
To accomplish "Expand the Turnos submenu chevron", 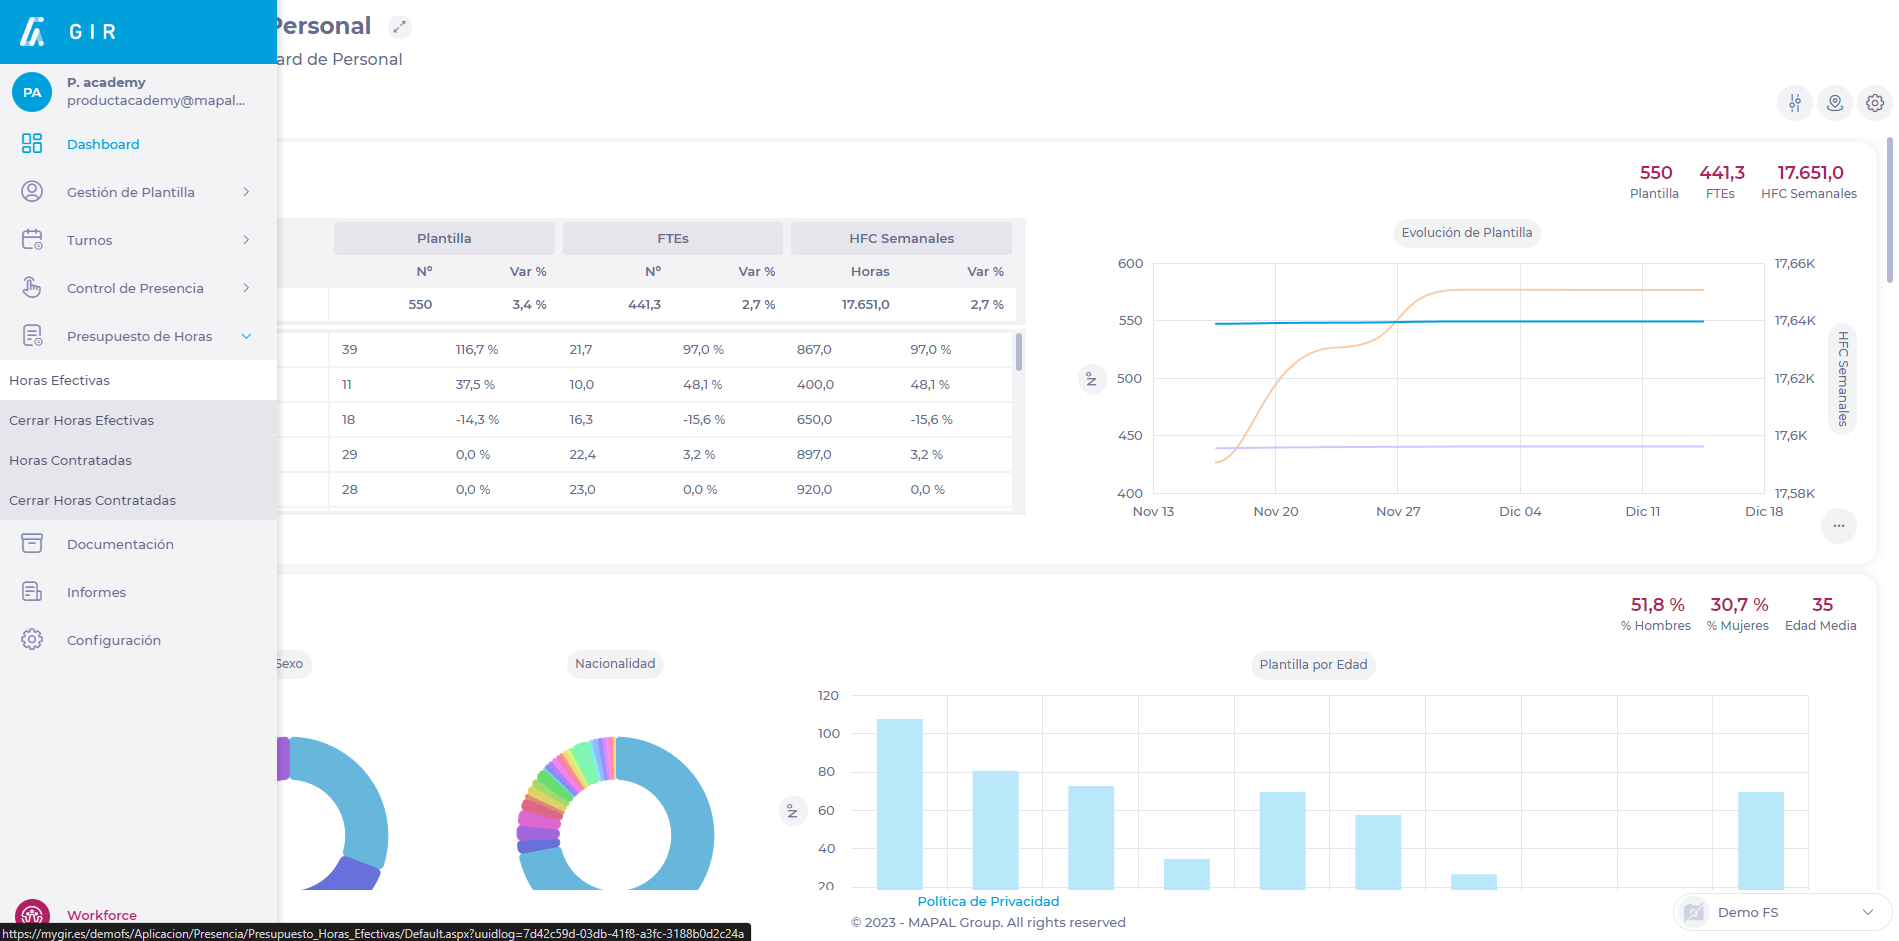I will pyautogui.click(x=246, y=240).
